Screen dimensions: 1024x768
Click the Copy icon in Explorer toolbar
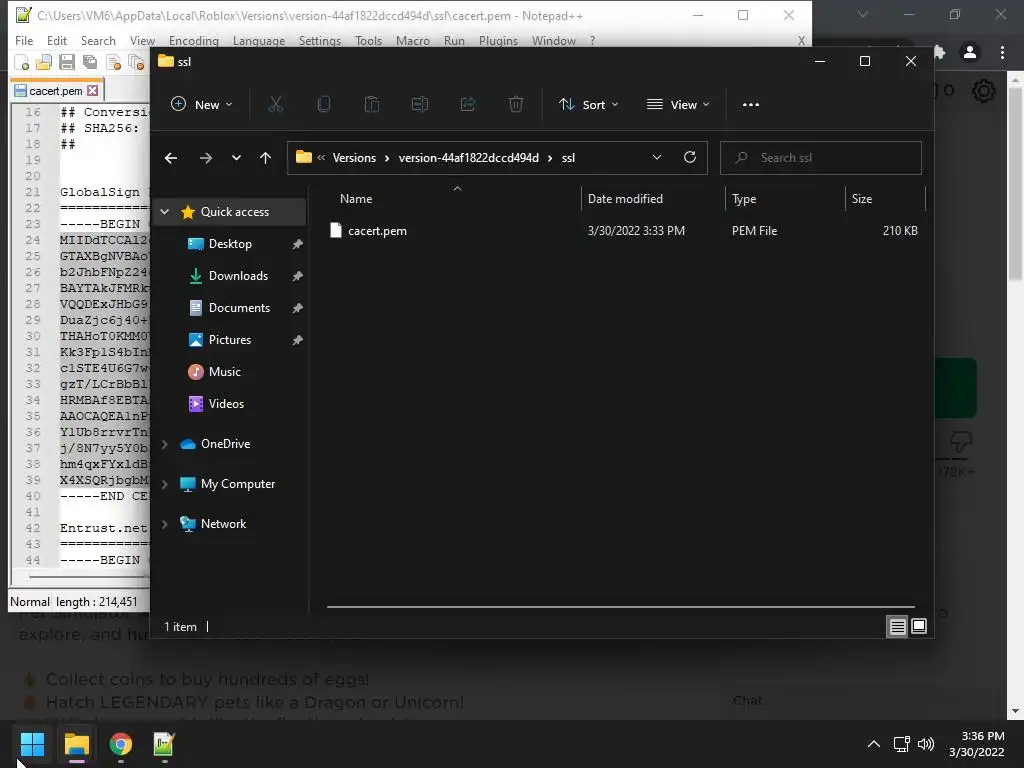(x=324, y=104)
